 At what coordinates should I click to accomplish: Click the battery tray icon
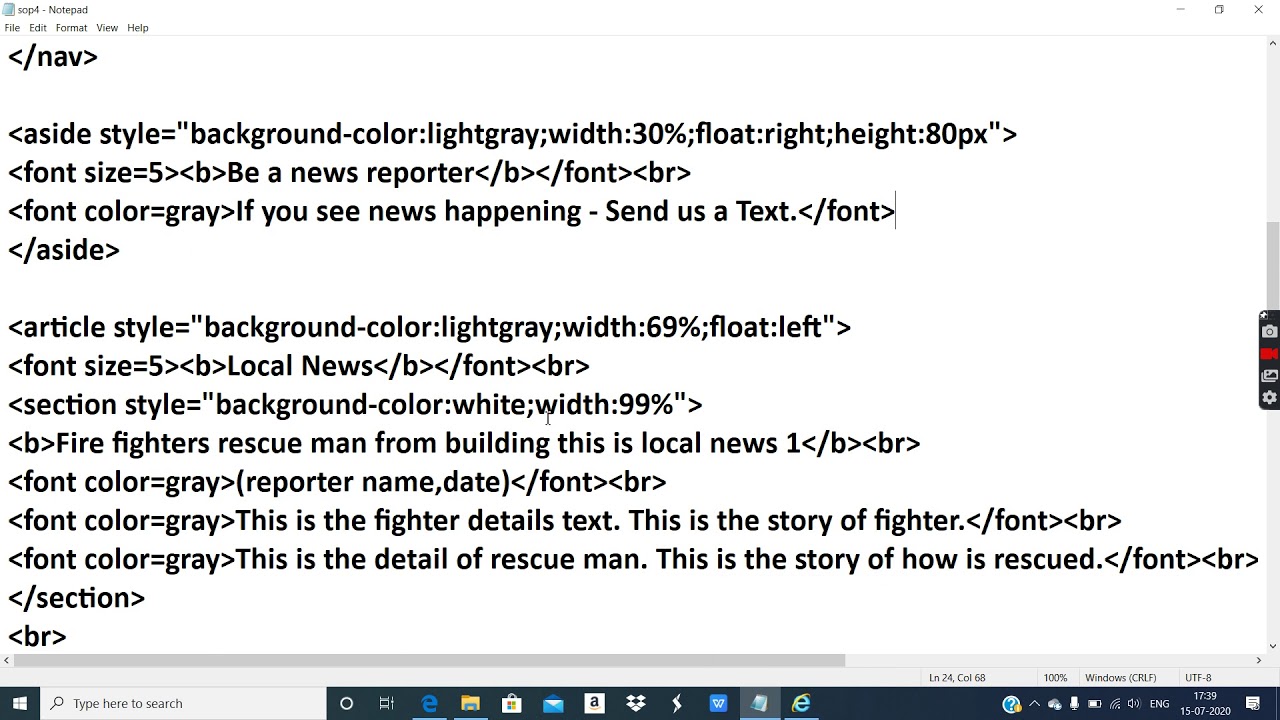pos(1094,704)
